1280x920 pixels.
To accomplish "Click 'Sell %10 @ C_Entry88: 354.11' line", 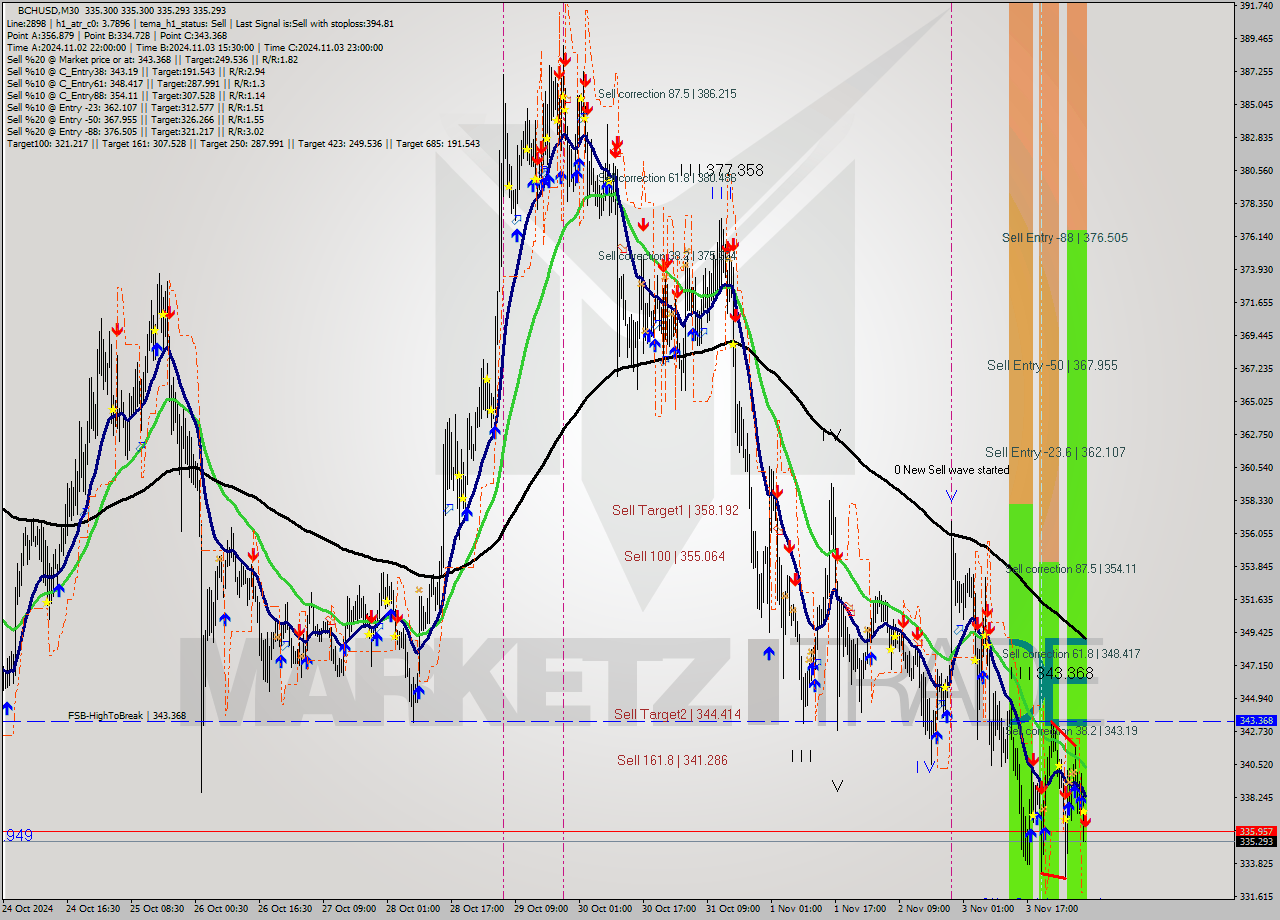I will click(135, 95).
